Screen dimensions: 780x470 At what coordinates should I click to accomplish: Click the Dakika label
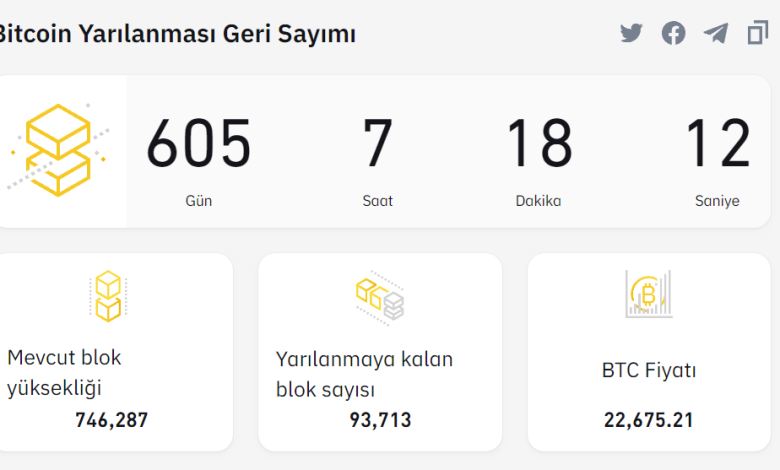538,201
